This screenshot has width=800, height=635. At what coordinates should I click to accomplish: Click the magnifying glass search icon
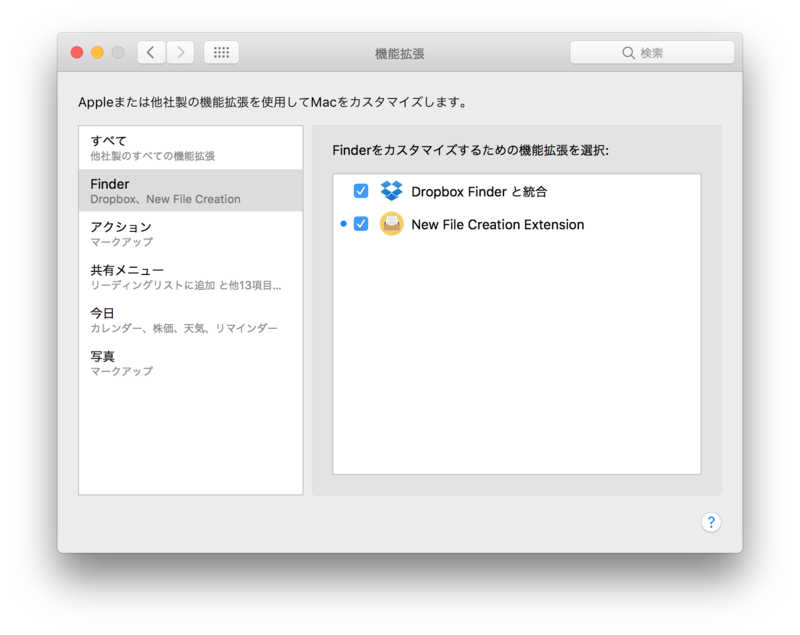pos(628,53)
